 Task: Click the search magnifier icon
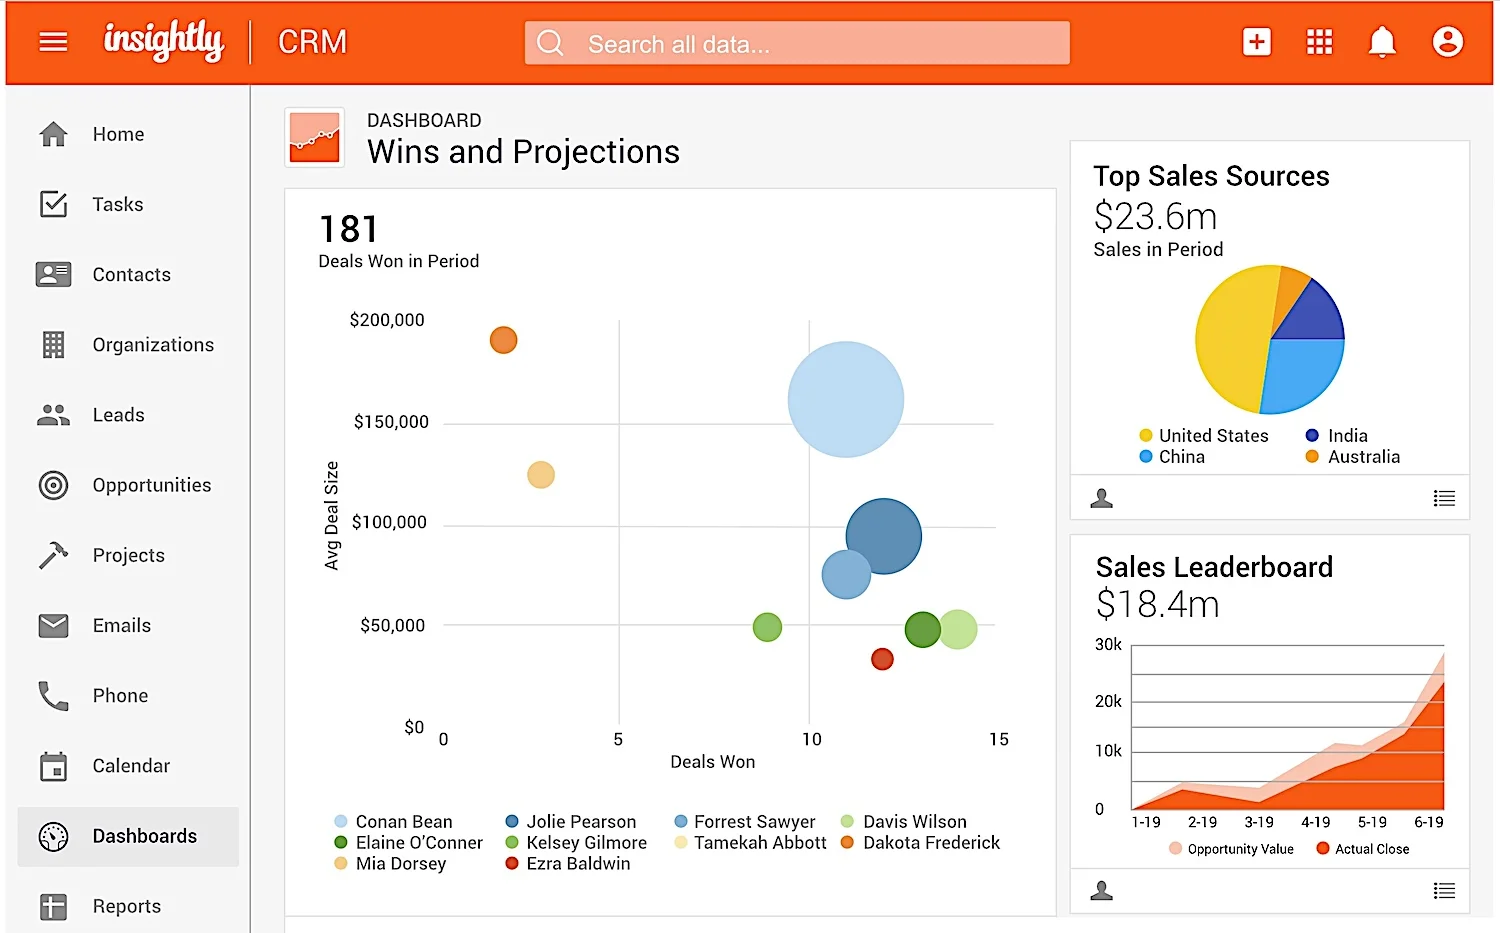(550, 43)
